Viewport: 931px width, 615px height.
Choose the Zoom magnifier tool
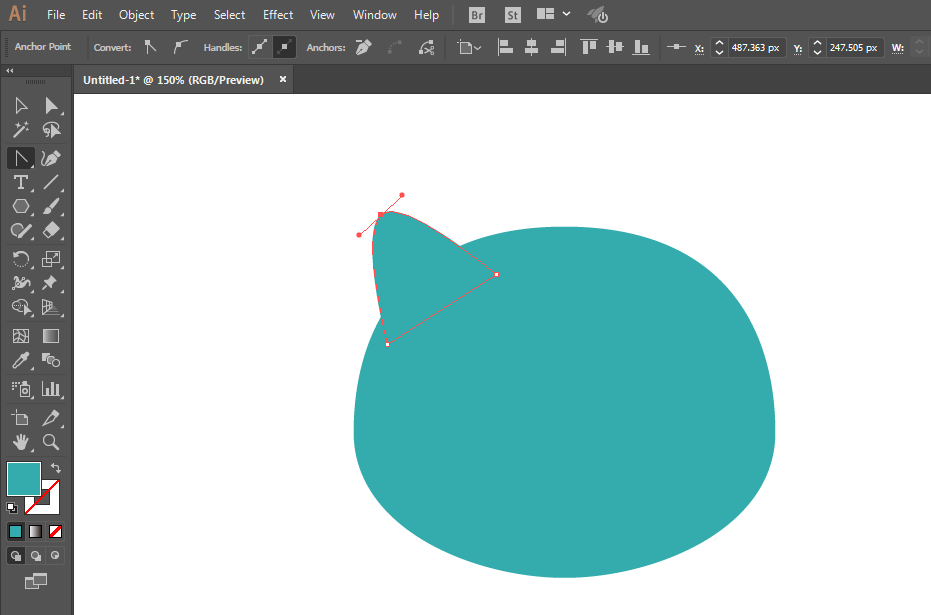[x=51, y=442]
